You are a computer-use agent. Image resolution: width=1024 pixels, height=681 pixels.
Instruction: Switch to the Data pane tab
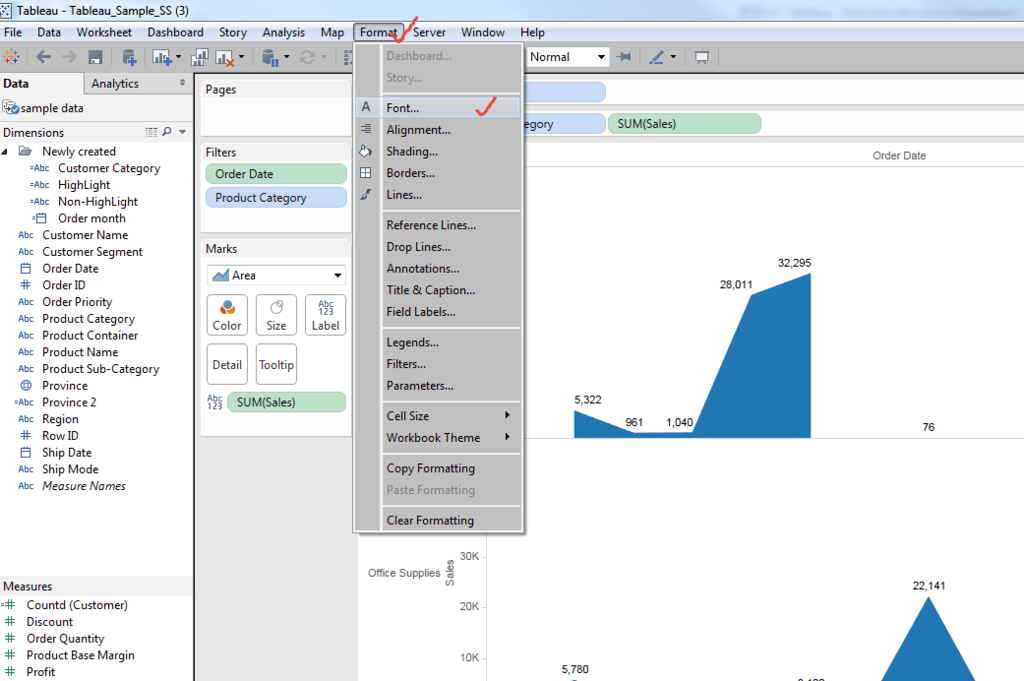[x=16, y=83]
